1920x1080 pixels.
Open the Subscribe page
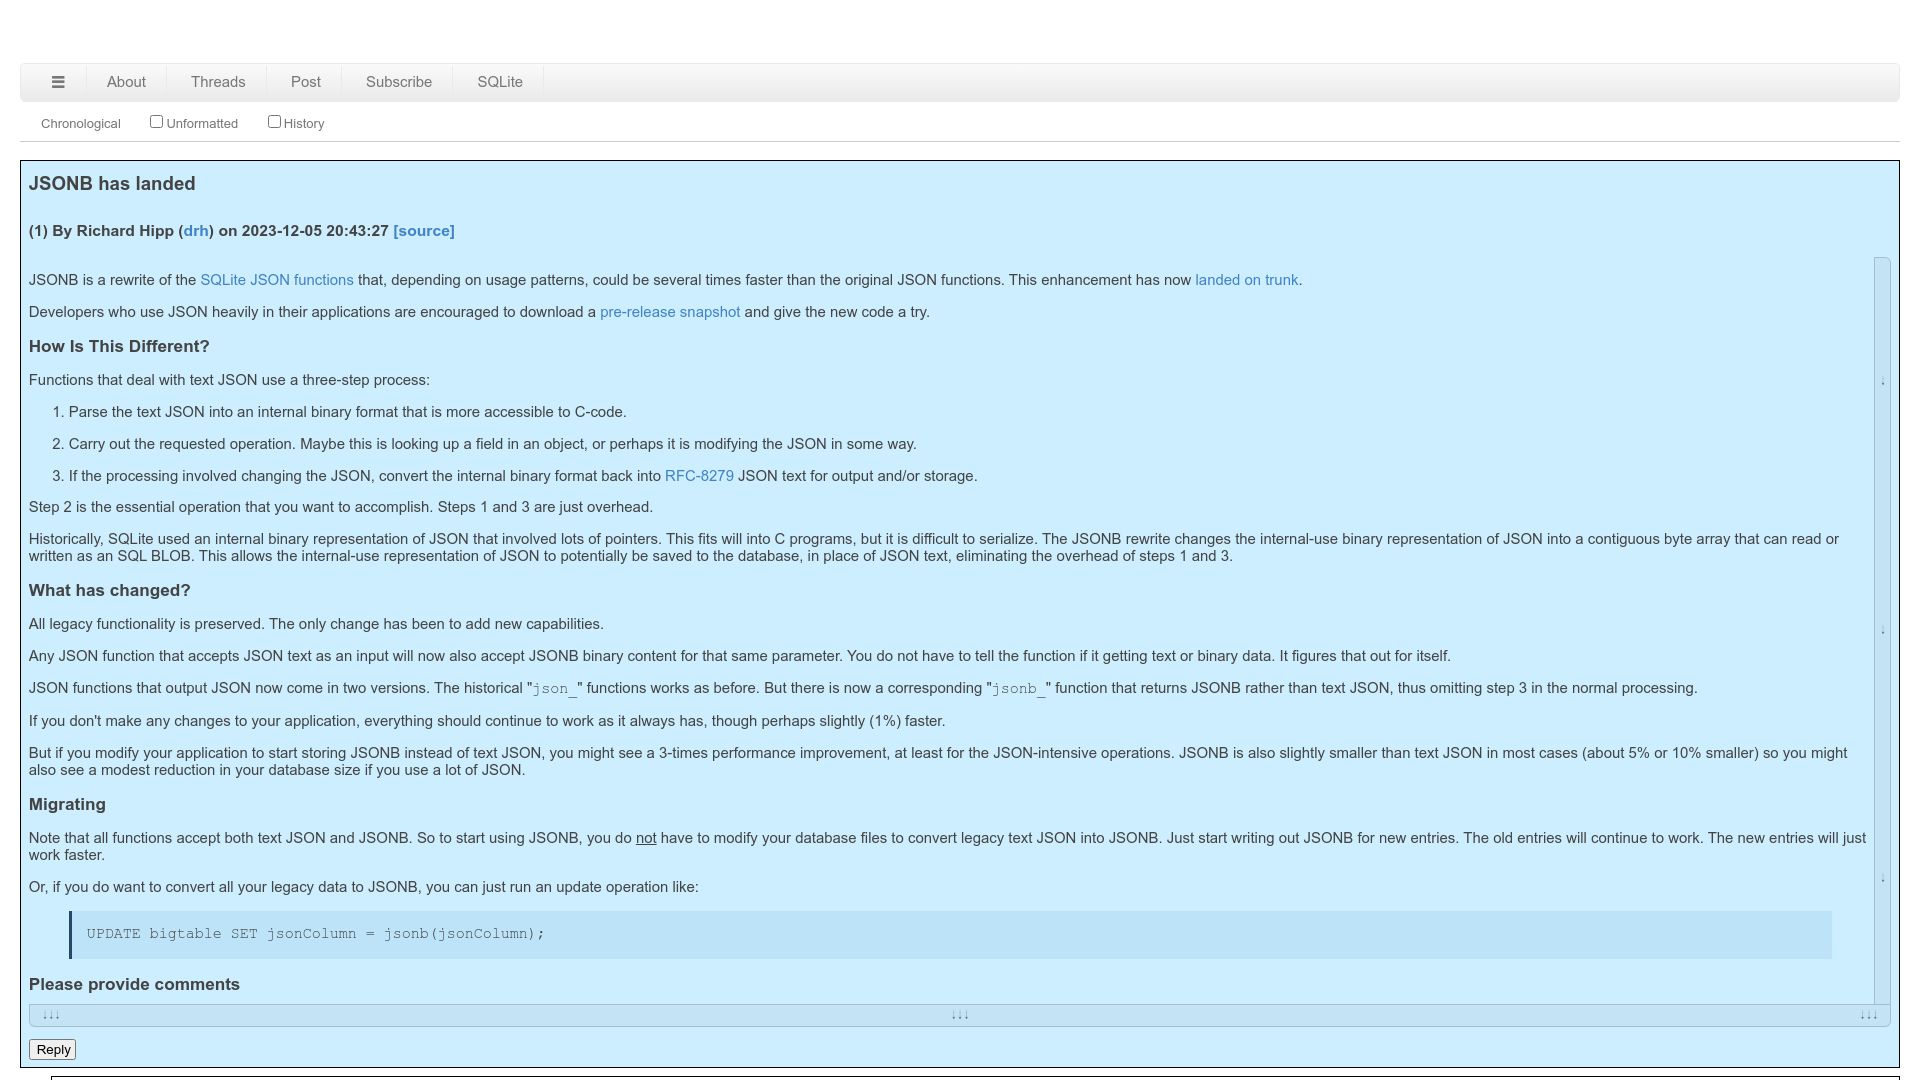point(399,82)
